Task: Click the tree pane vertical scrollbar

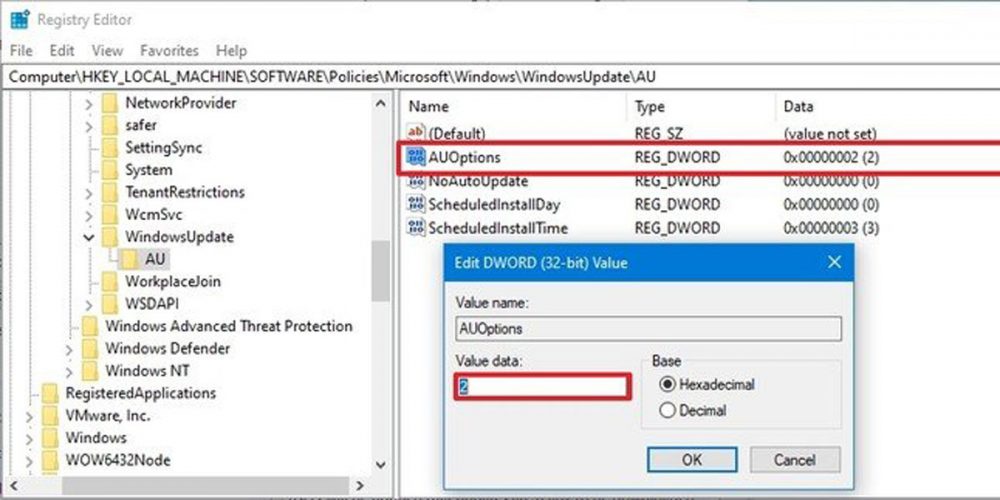Action: click(380, 270)
